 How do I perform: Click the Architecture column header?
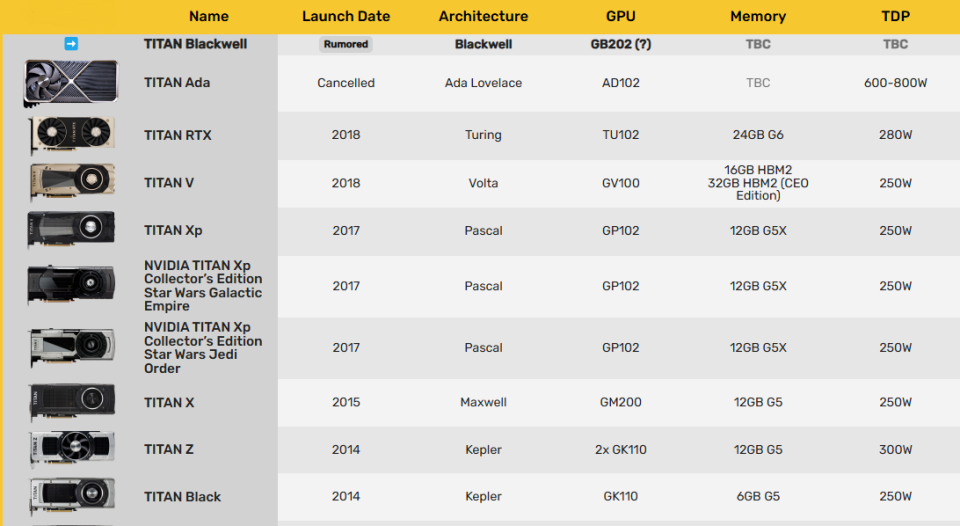[483, 17]
